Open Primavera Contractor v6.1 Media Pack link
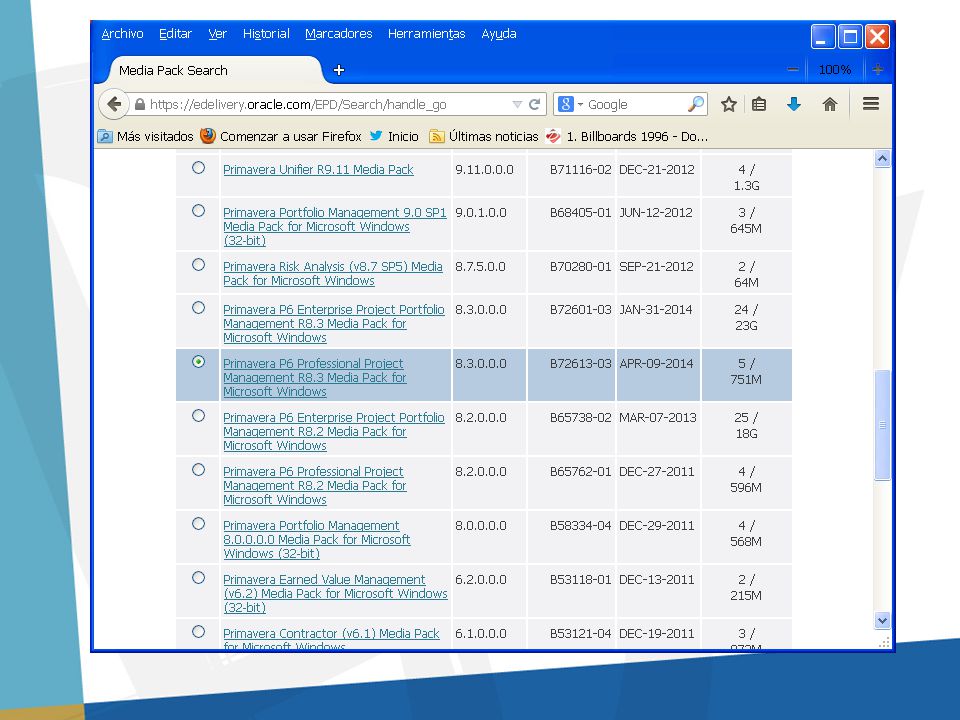The height and width of the screenshot is (720, 960). pos(331,639)
